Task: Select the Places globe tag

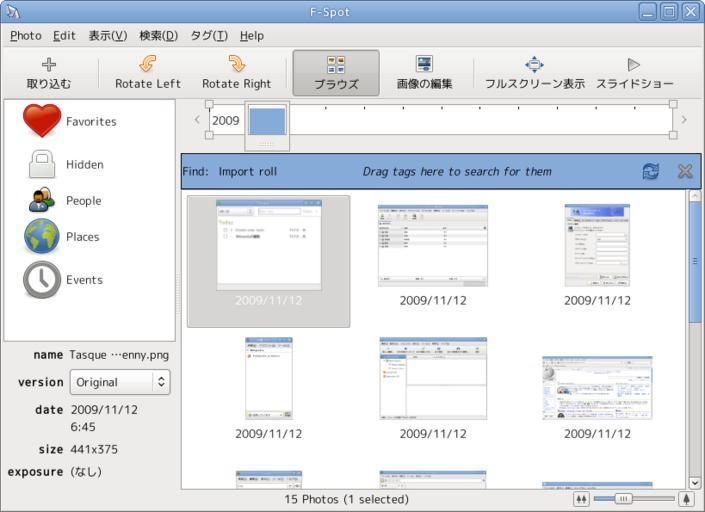Action: 42,237
